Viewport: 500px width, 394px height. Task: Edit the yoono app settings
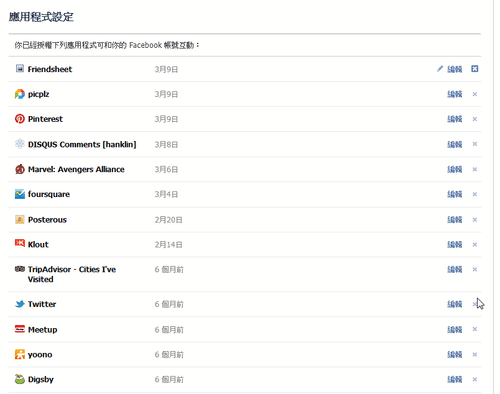pos(455,354)
